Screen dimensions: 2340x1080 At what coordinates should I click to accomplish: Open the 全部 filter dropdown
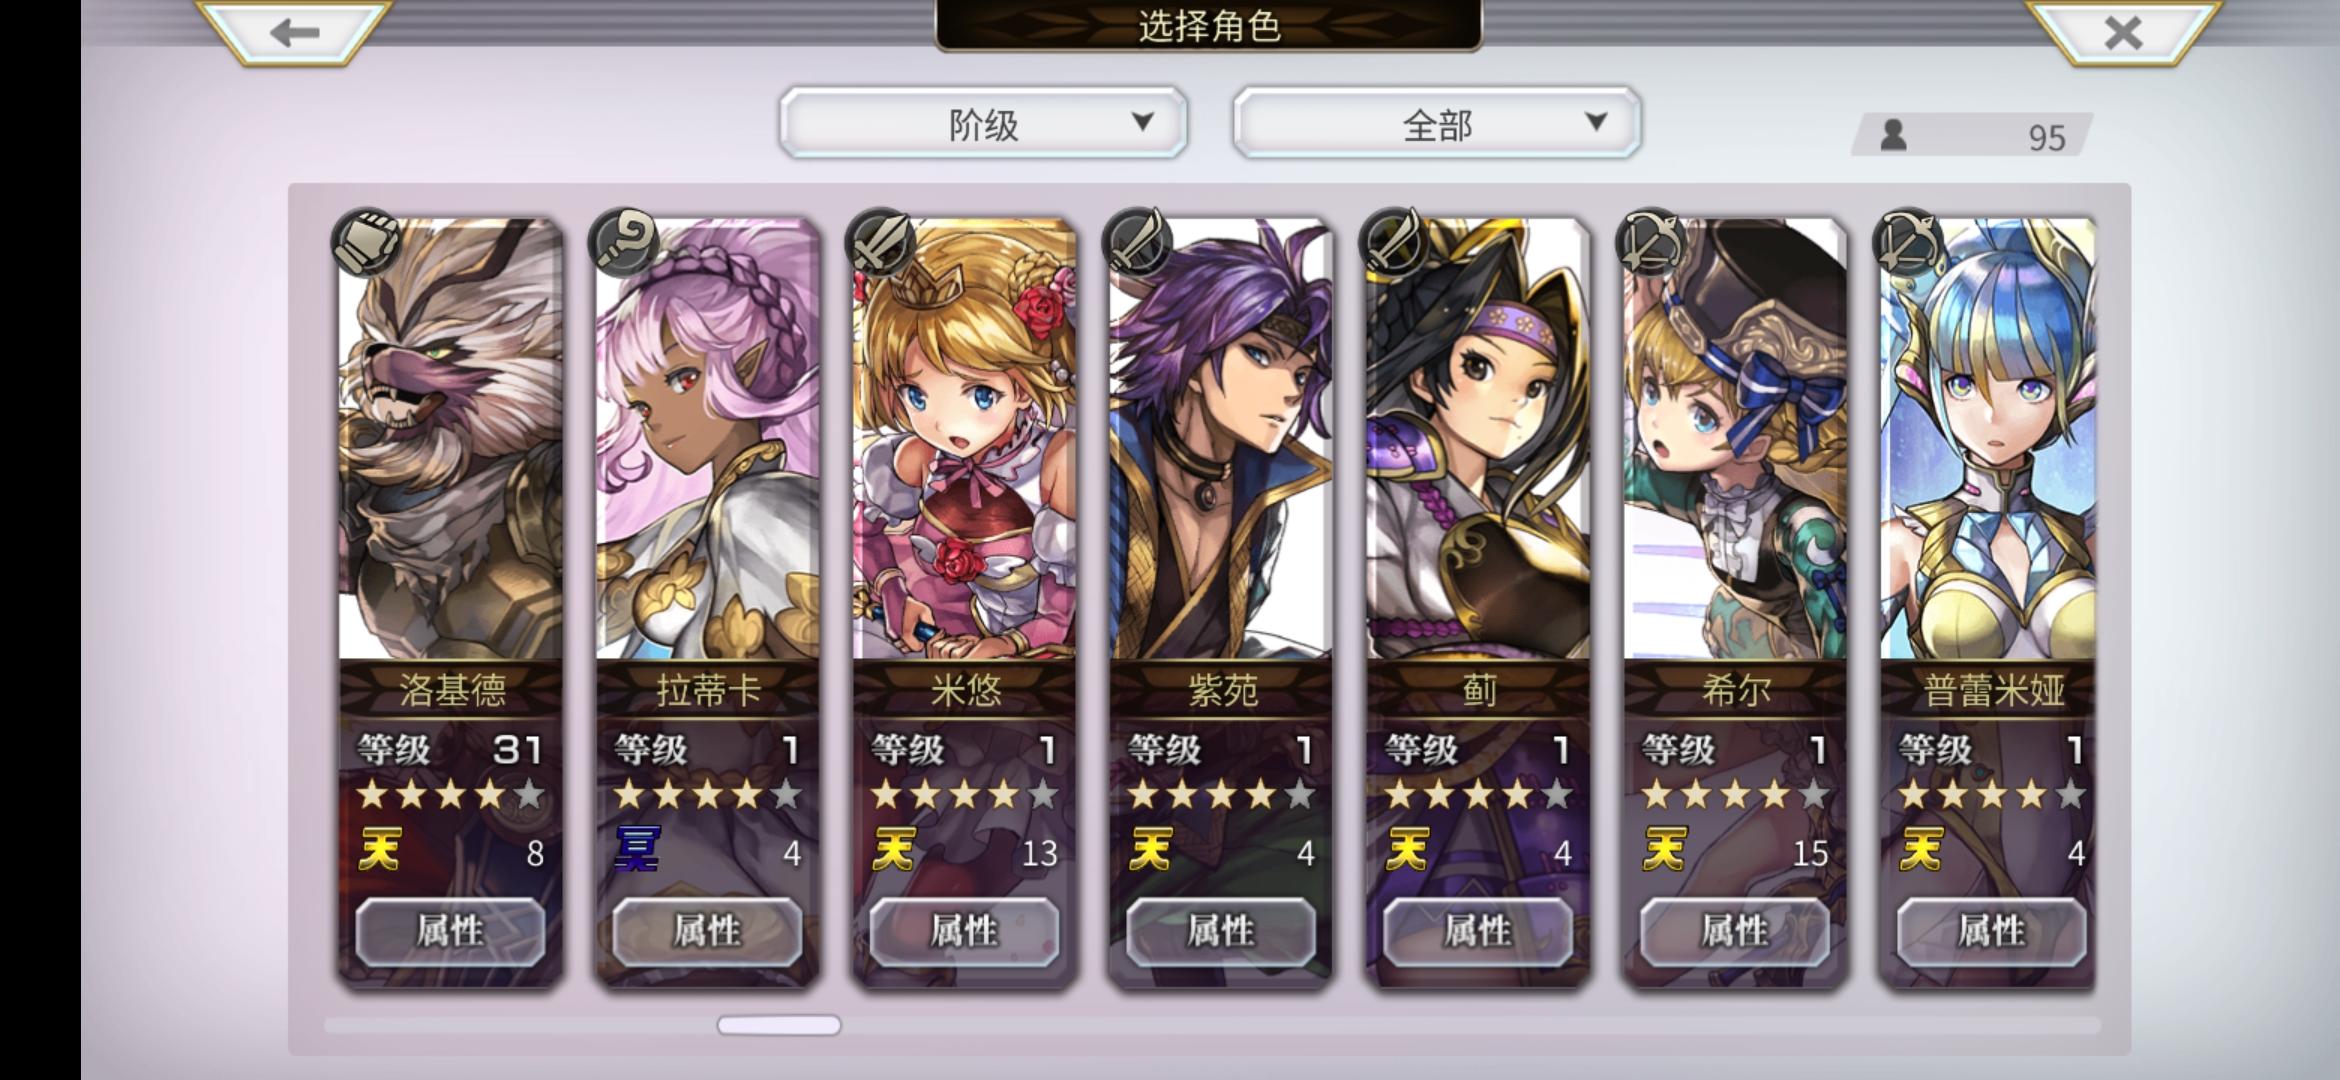(1437, 123)
